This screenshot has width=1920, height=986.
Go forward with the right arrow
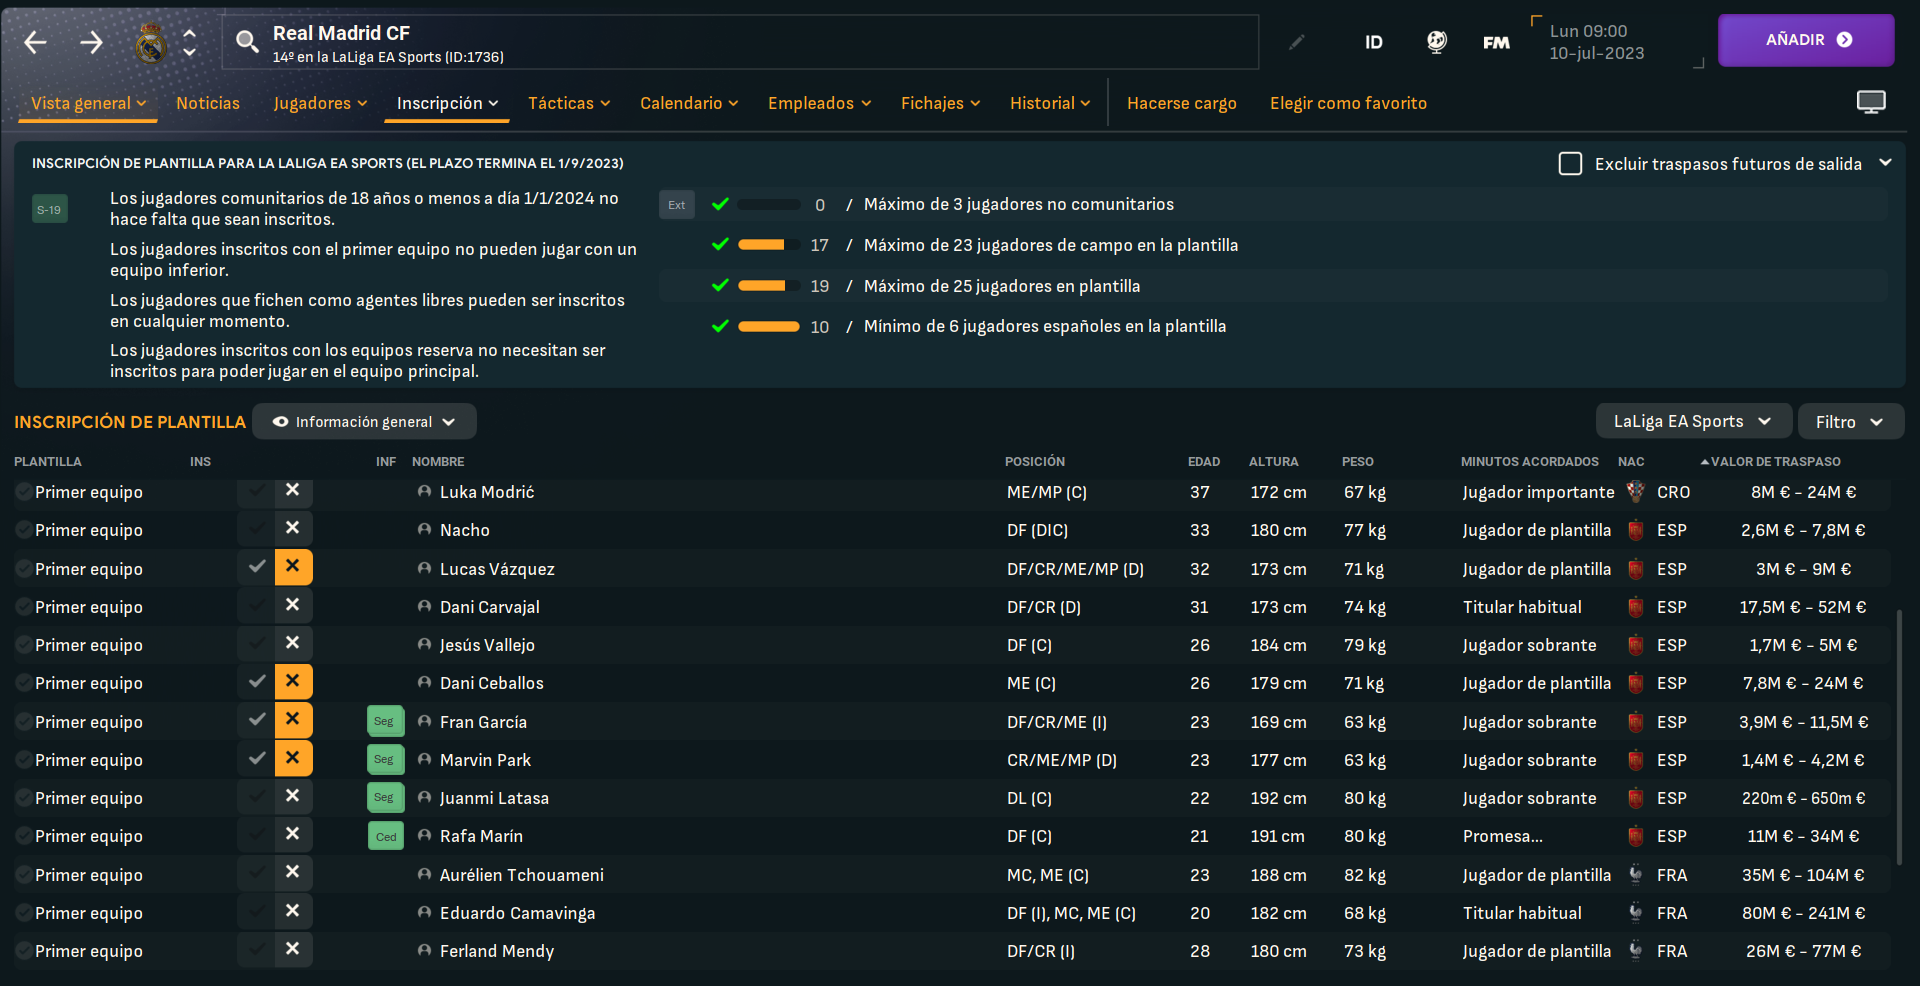coord(91,42)
